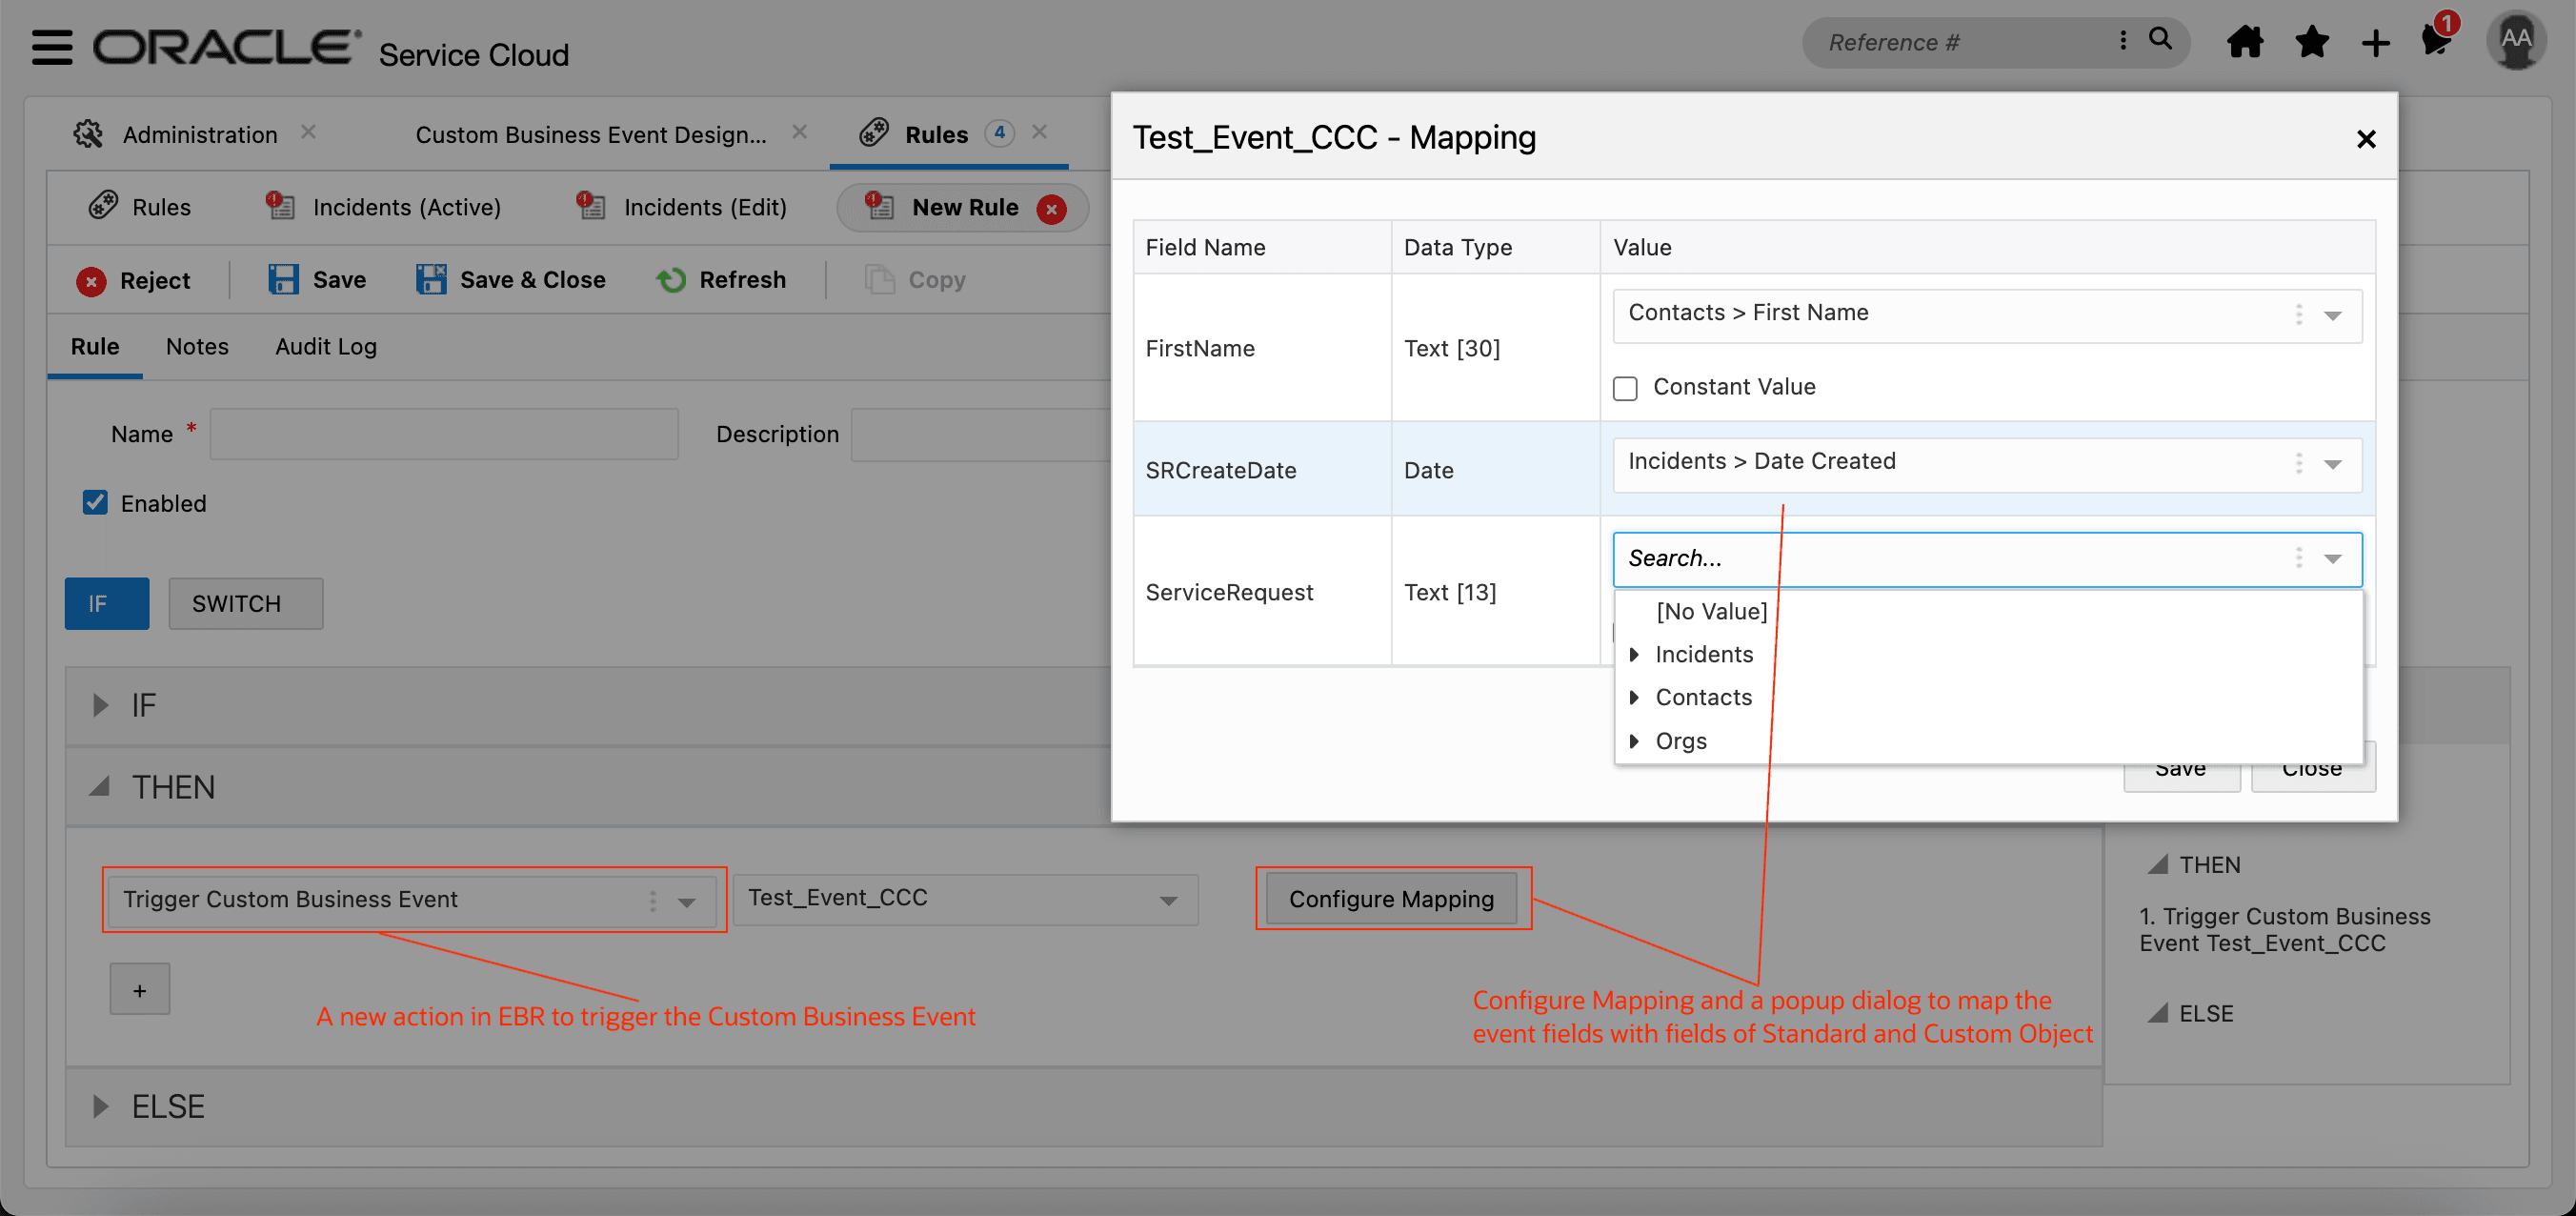Click the search magnifier icon
The height and width of the screenshot is (1216, 2576).
point(2160,39)
